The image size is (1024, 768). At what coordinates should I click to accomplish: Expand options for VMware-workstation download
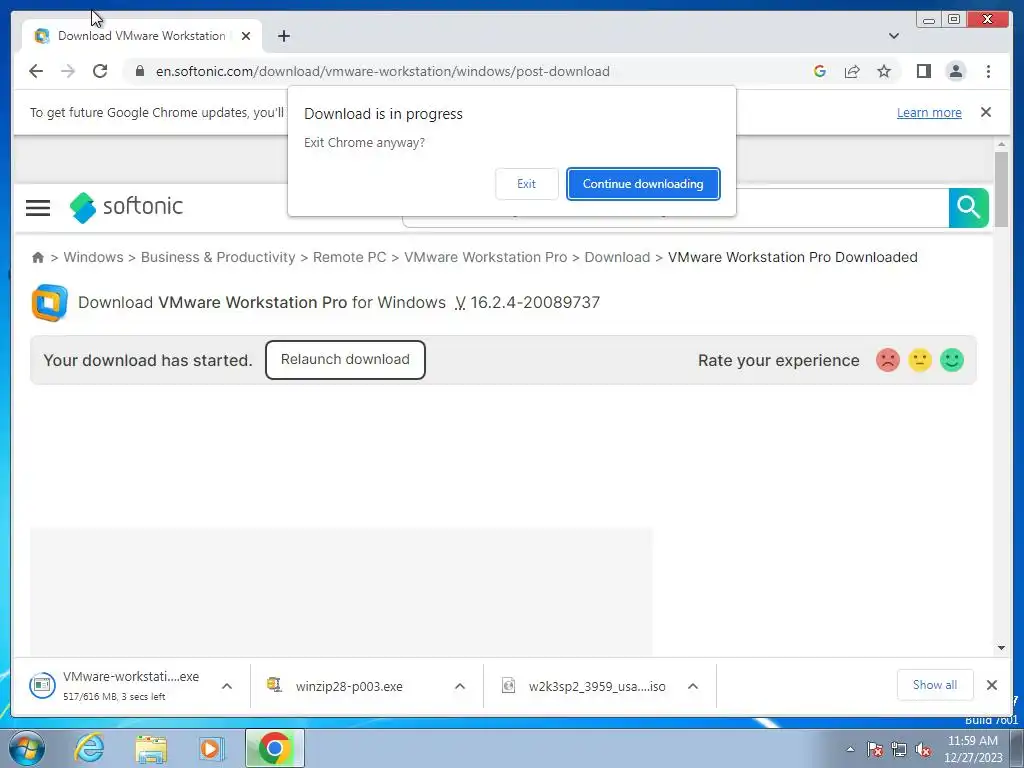[227, 686]
